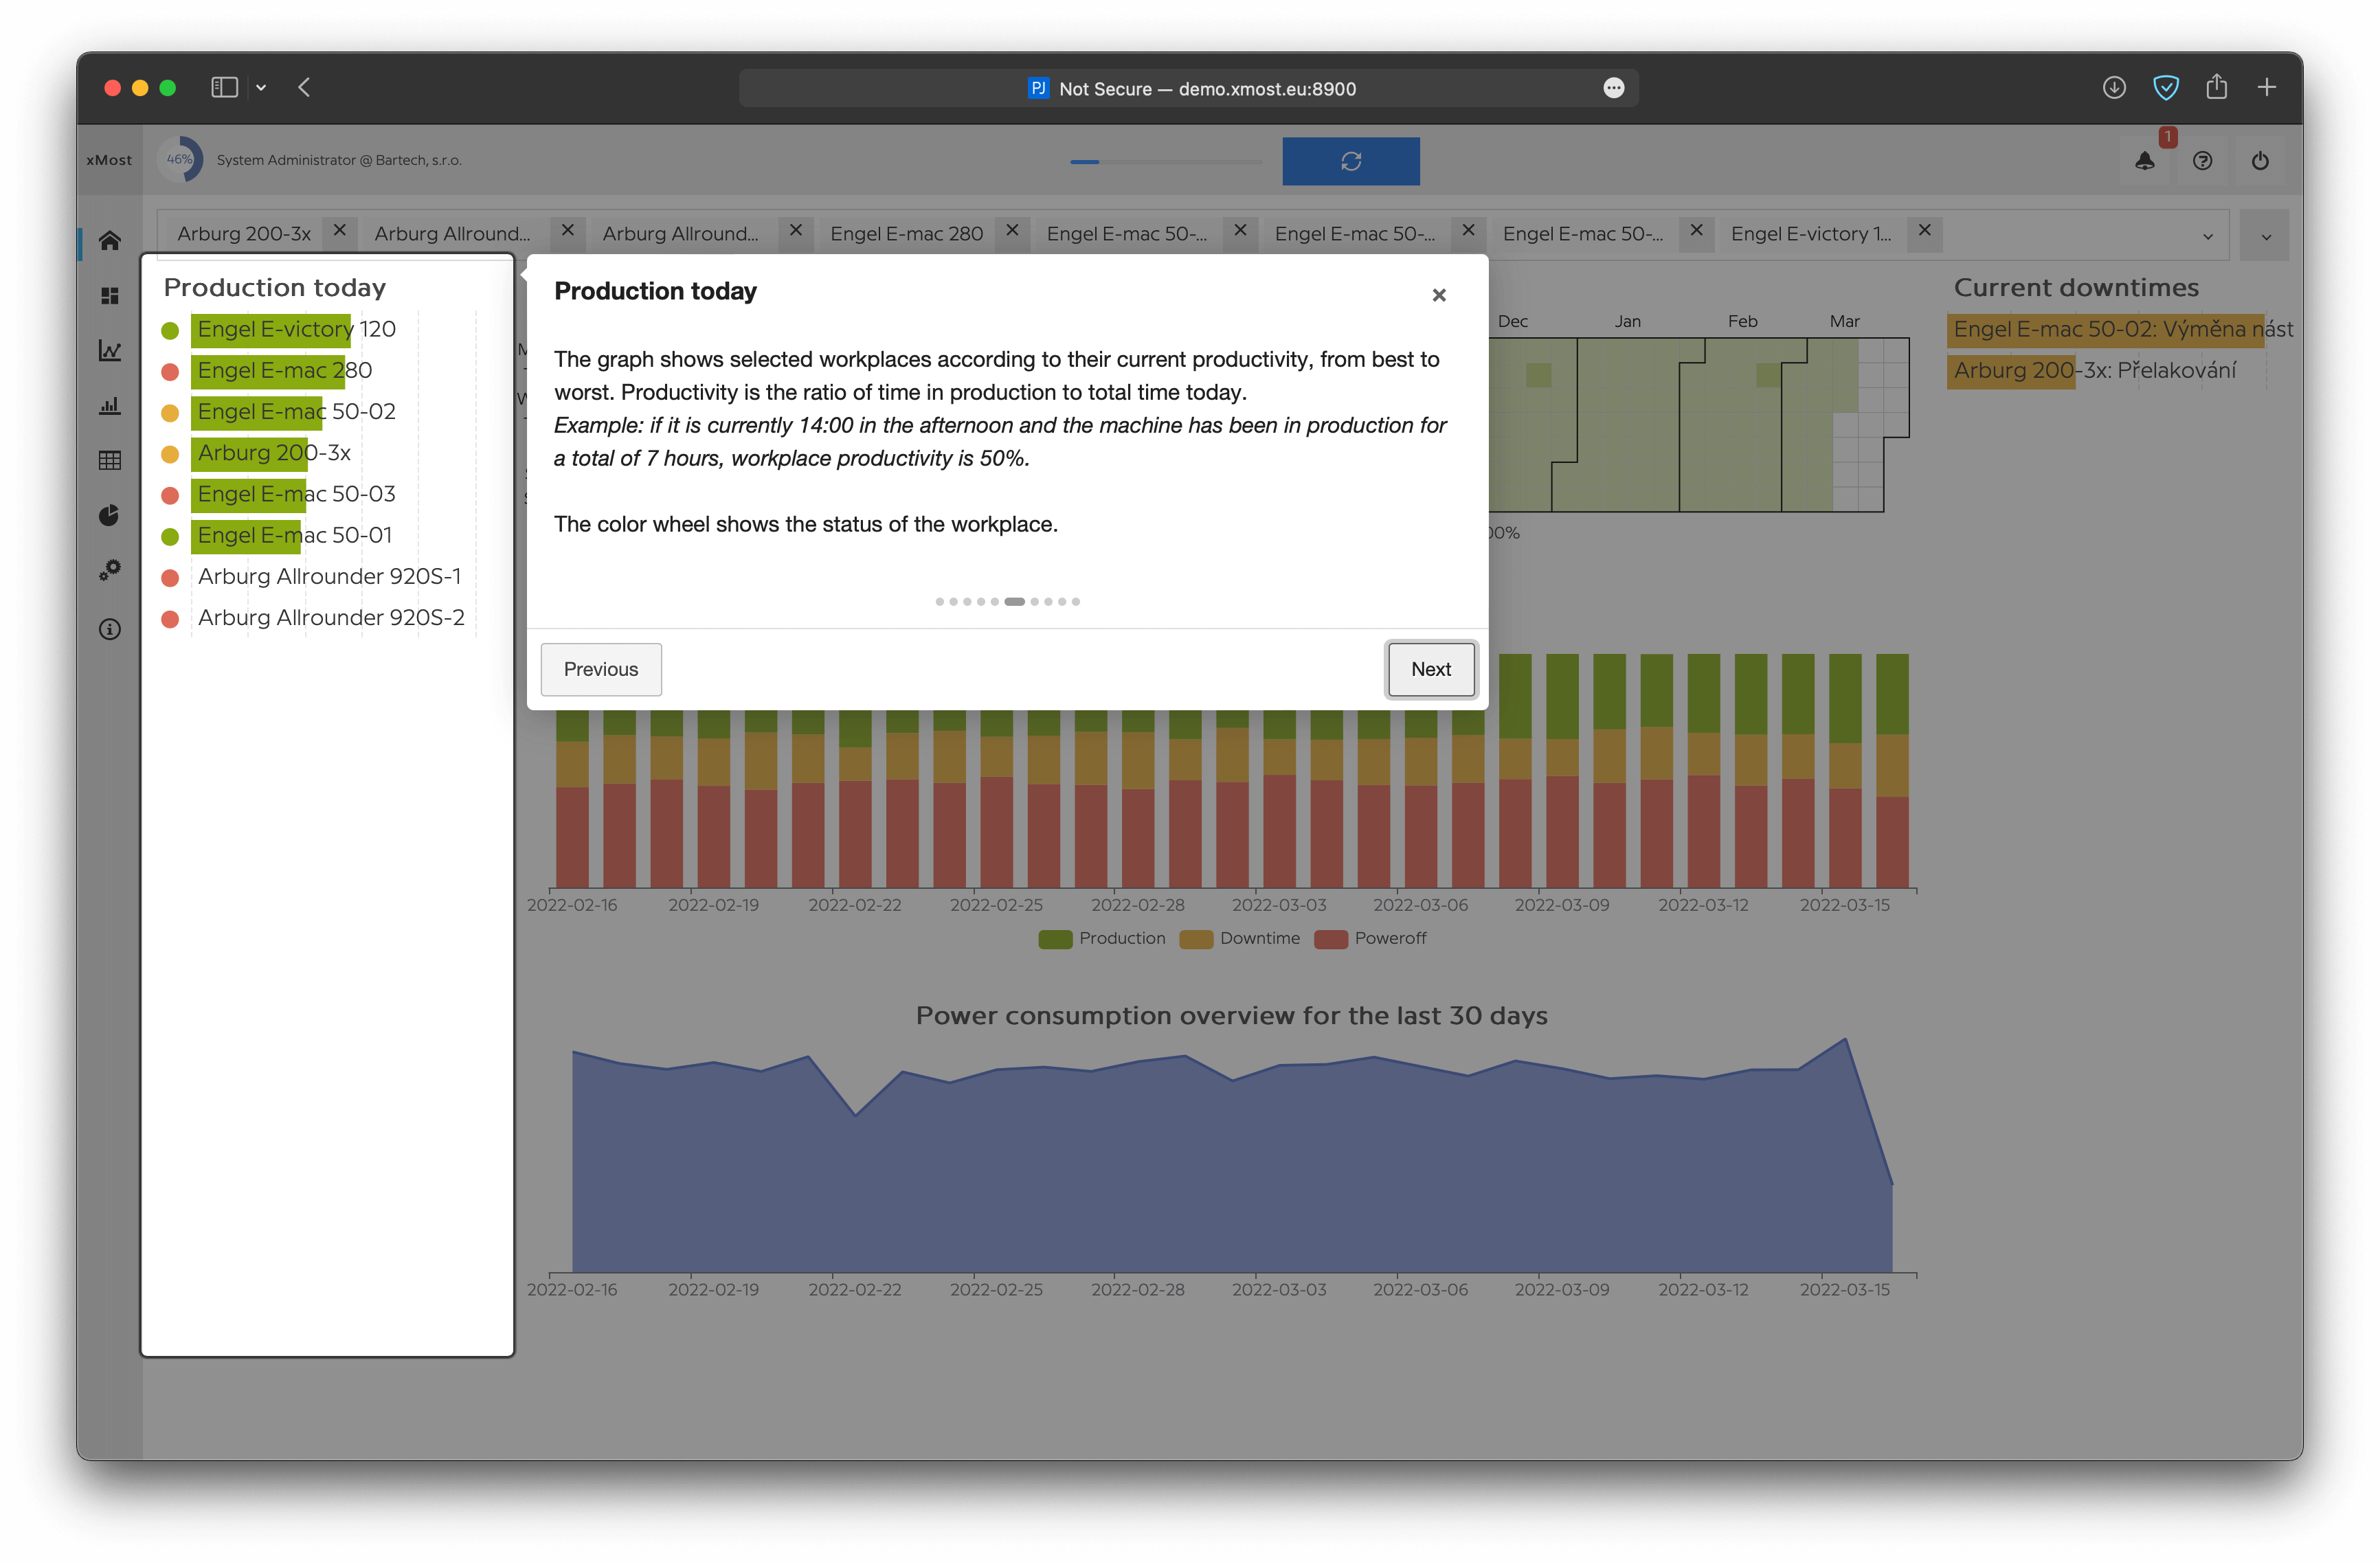This screenshot has width=2380, height=1562.
Task: Expand the workplace selector dropdown chevron
Action: pyautogui.click(x=2207, y=237)
